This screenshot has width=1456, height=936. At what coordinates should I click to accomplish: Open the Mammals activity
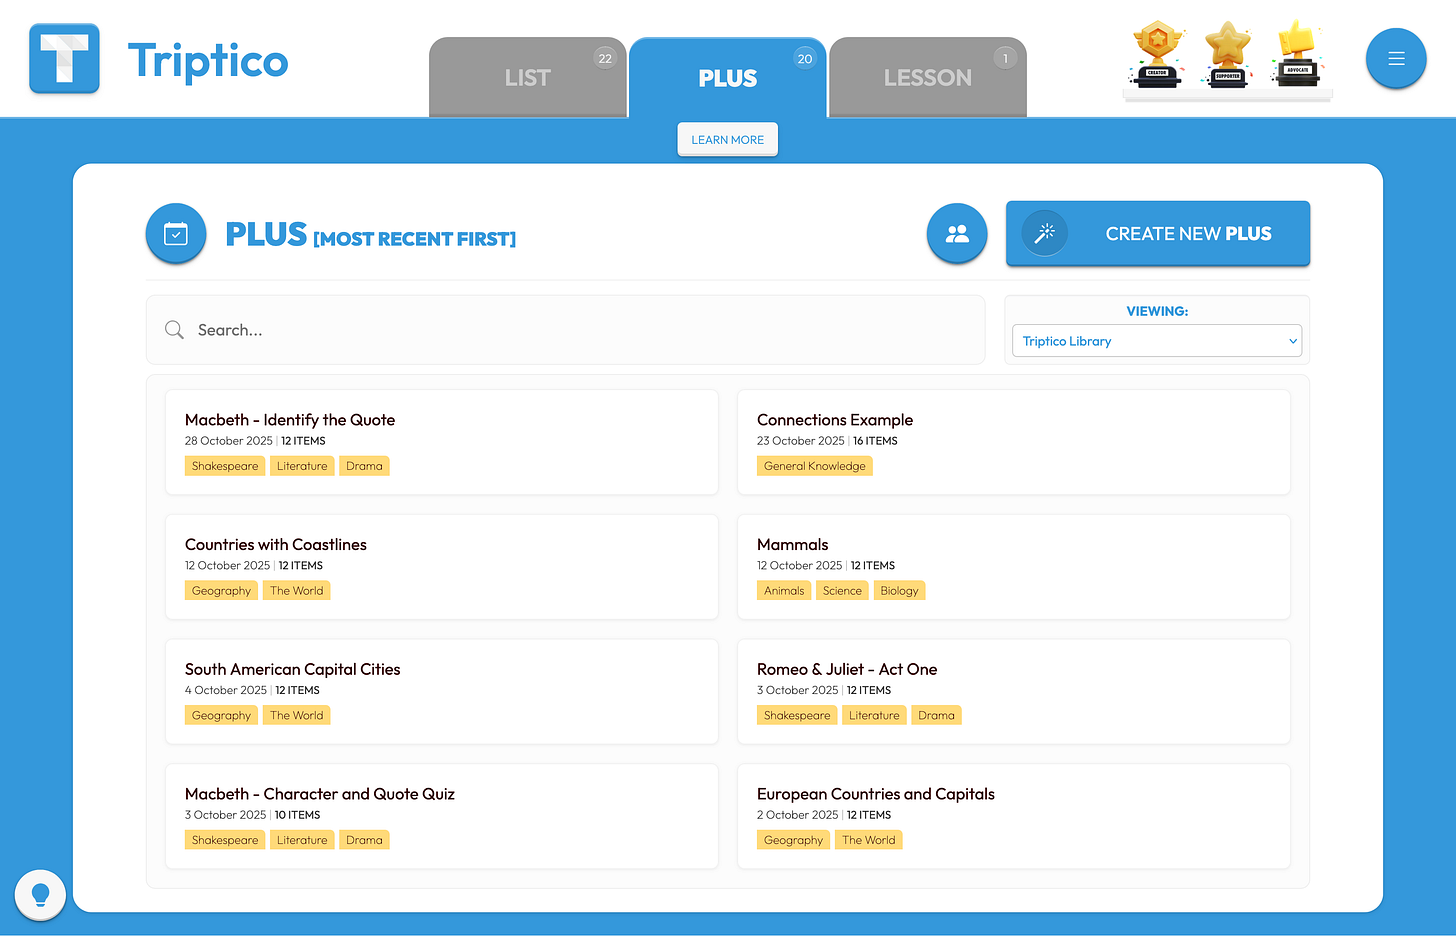click(1014, 567)
